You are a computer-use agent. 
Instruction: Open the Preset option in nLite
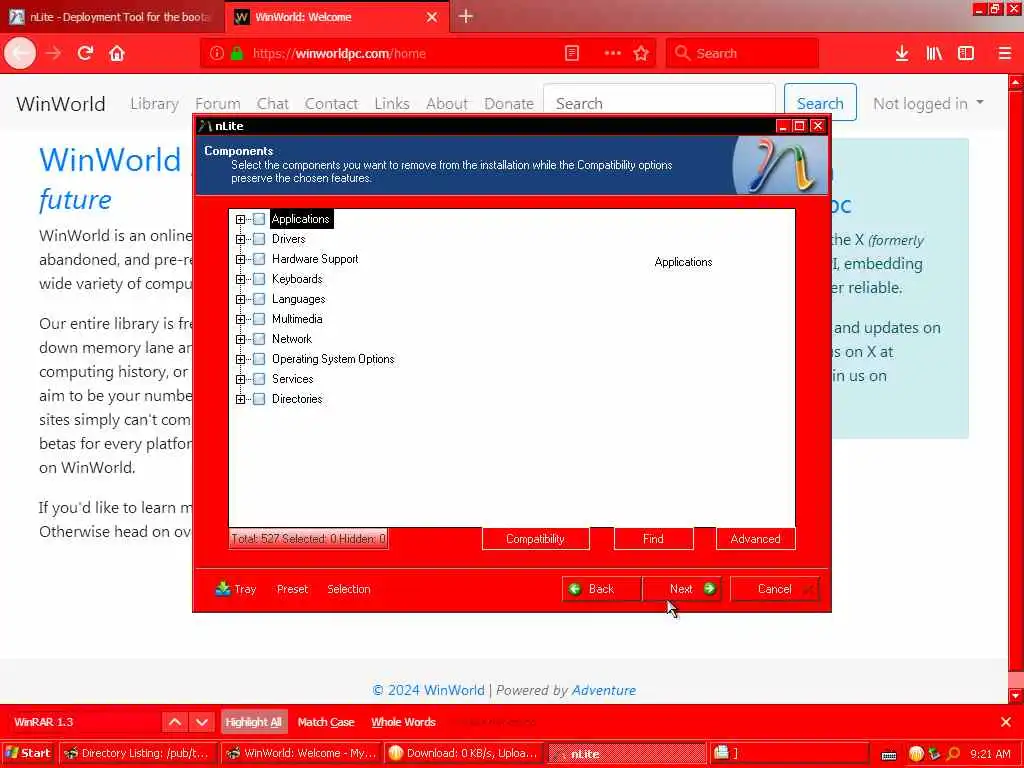click(292, 589)
